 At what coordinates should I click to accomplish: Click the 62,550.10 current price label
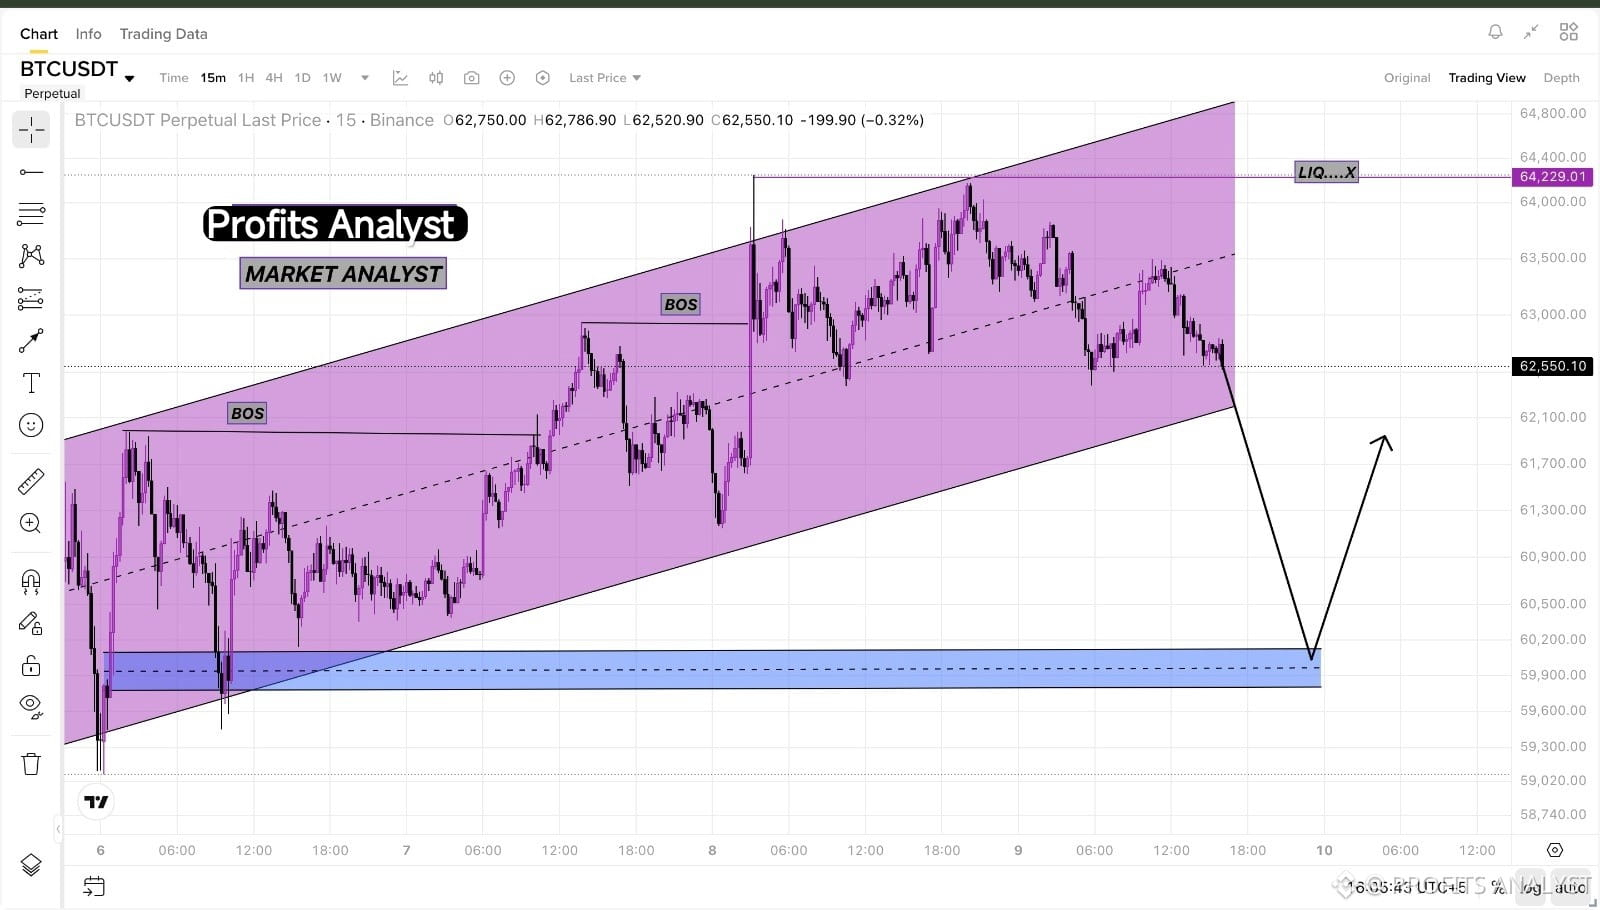point(1552,366)
